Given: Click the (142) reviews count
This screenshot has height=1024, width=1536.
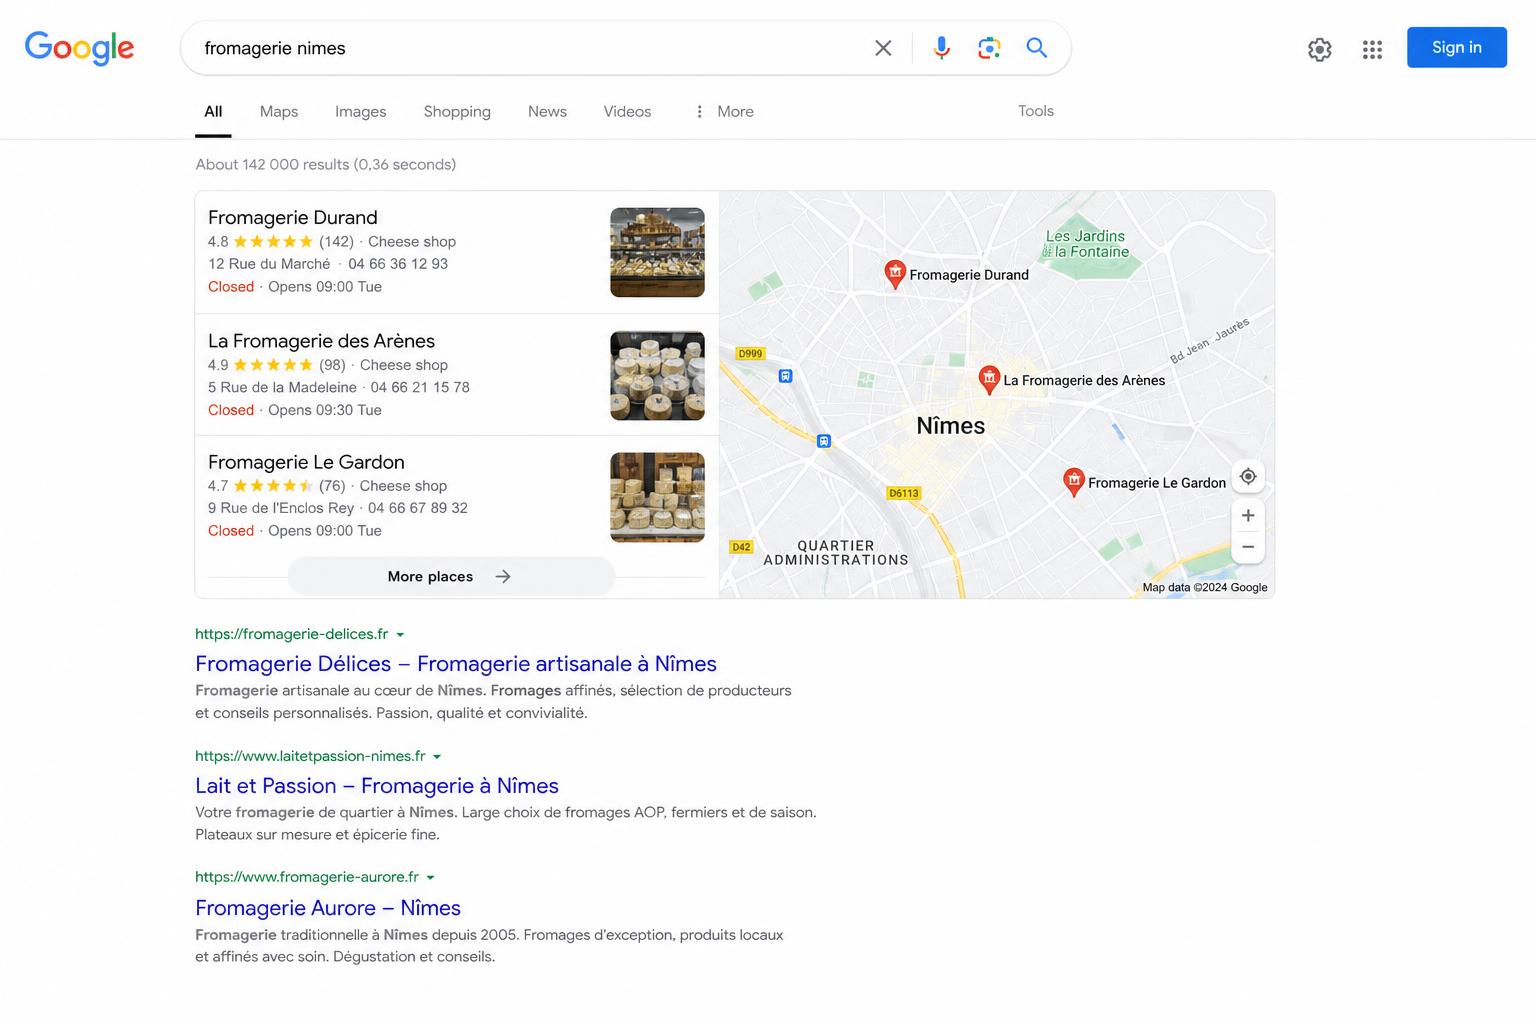Looking at the screenshot, I should click(336, 242).
